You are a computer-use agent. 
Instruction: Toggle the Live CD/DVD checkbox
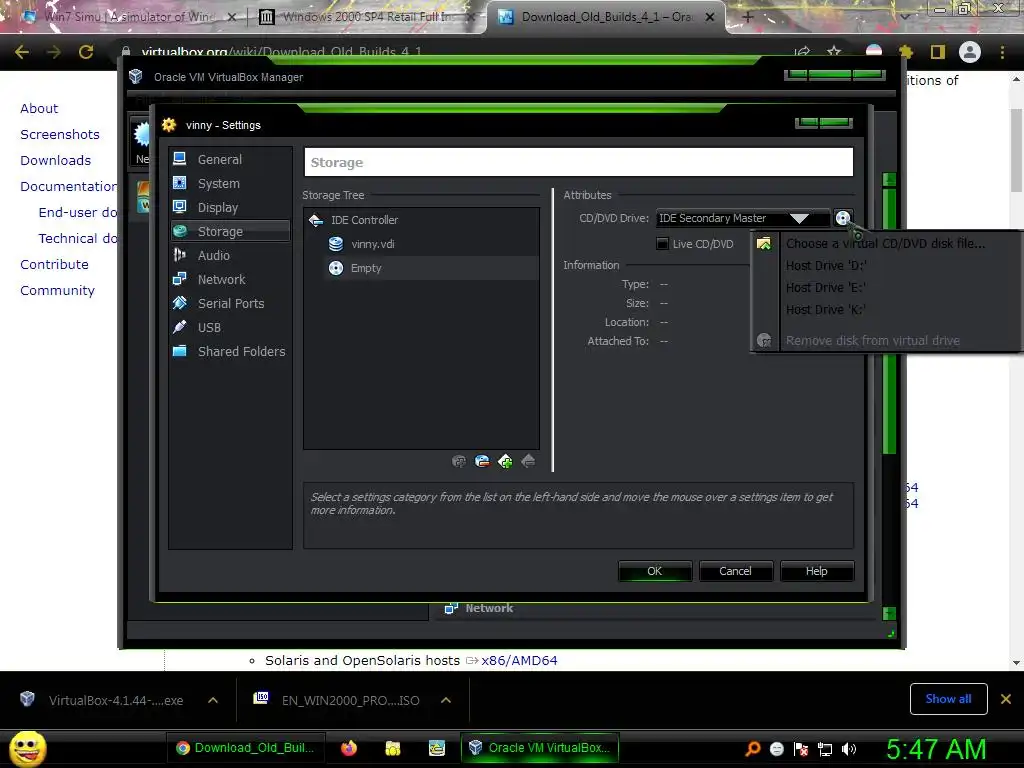pyautogui.click(x=662, y=244)
